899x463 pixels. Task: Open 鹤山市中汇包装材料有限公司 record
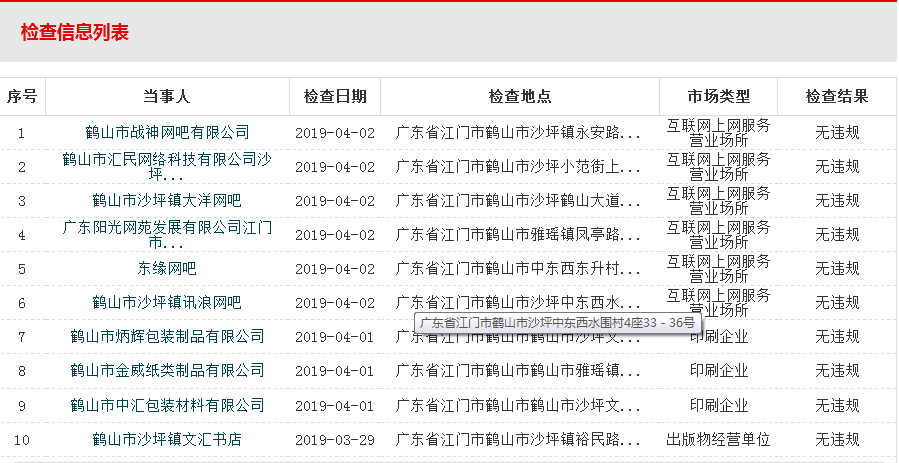coord(167,405)
